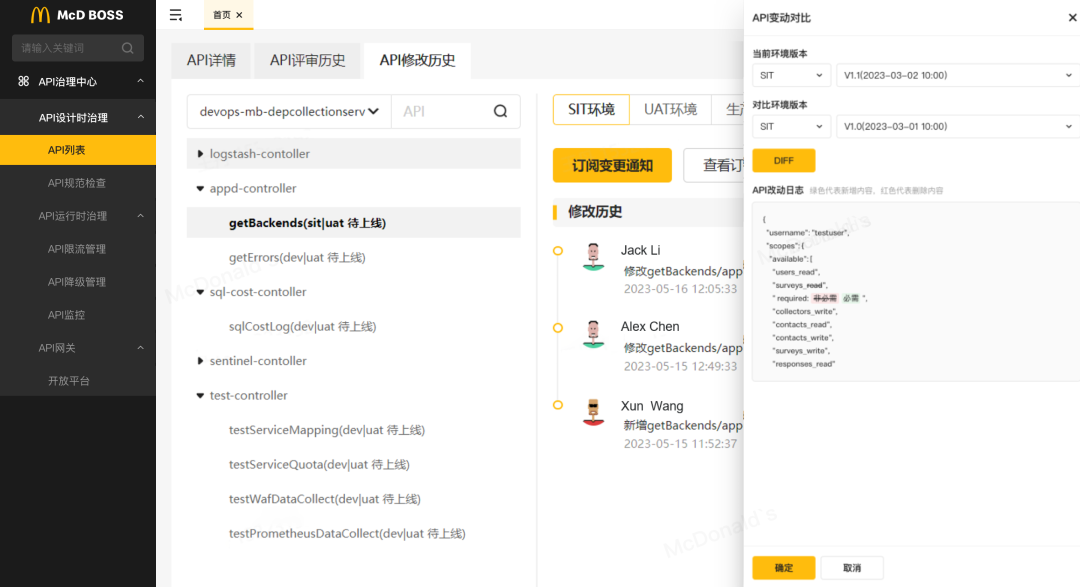Viewport: 1080px width, 587px height.
Task: Click the McDonald's logo icon
Action: pyautogui.click(x=40, y=14)
